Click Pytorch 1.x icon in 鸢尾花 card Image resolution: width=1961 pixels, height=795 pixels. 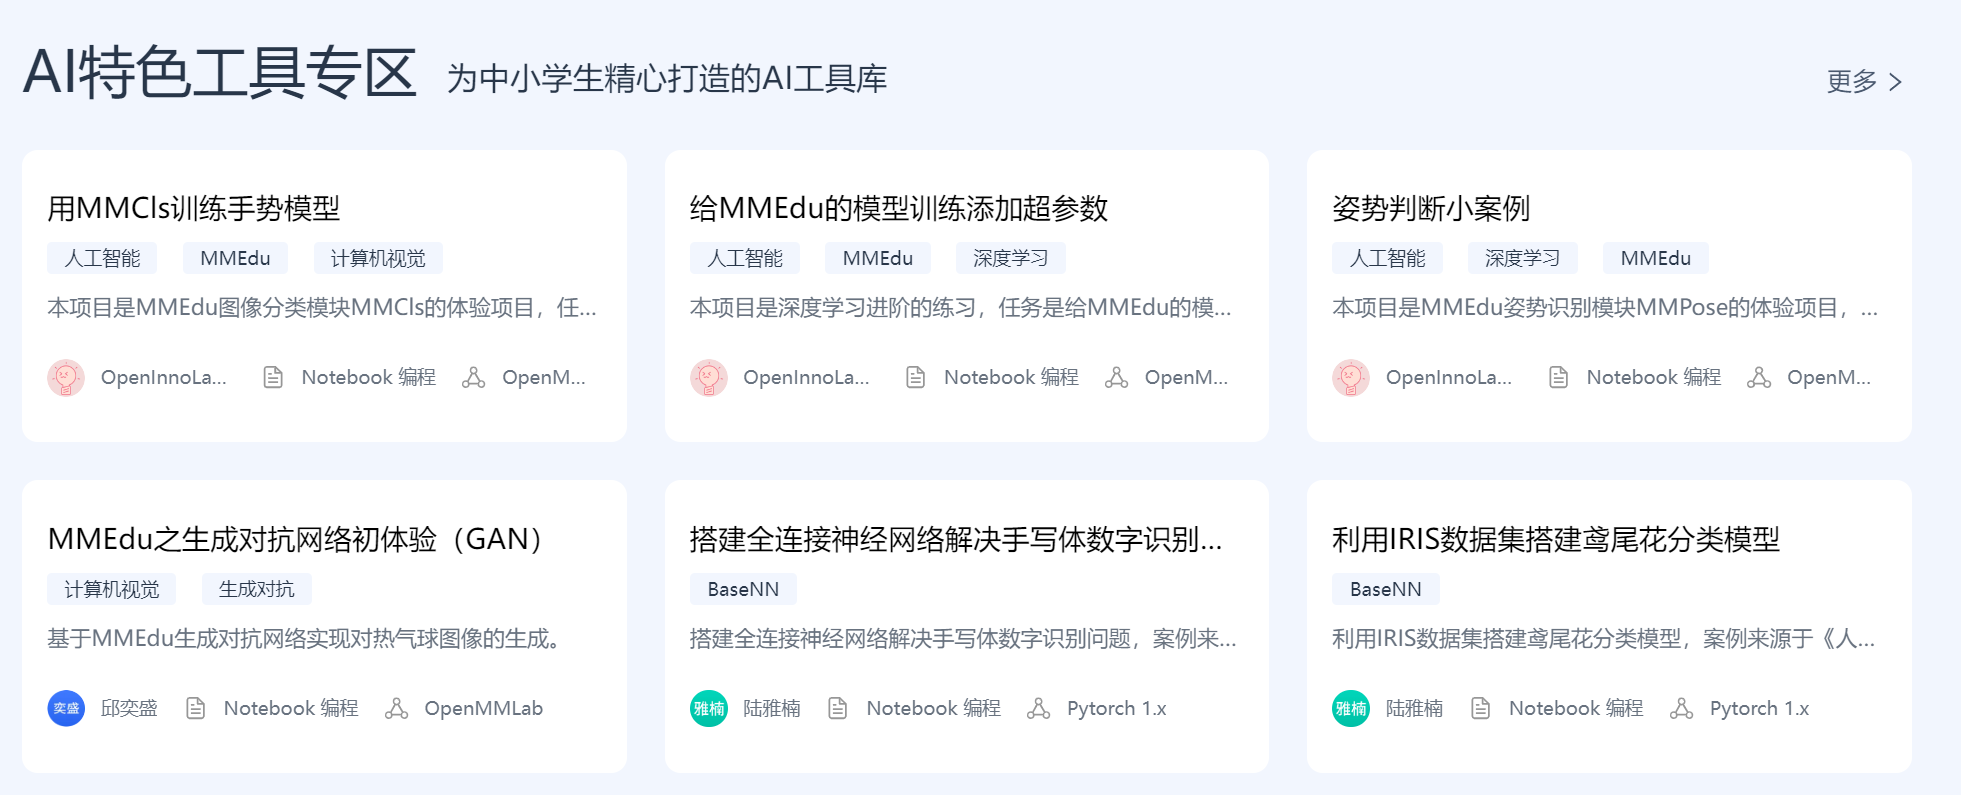click(x=1682, y=708)
